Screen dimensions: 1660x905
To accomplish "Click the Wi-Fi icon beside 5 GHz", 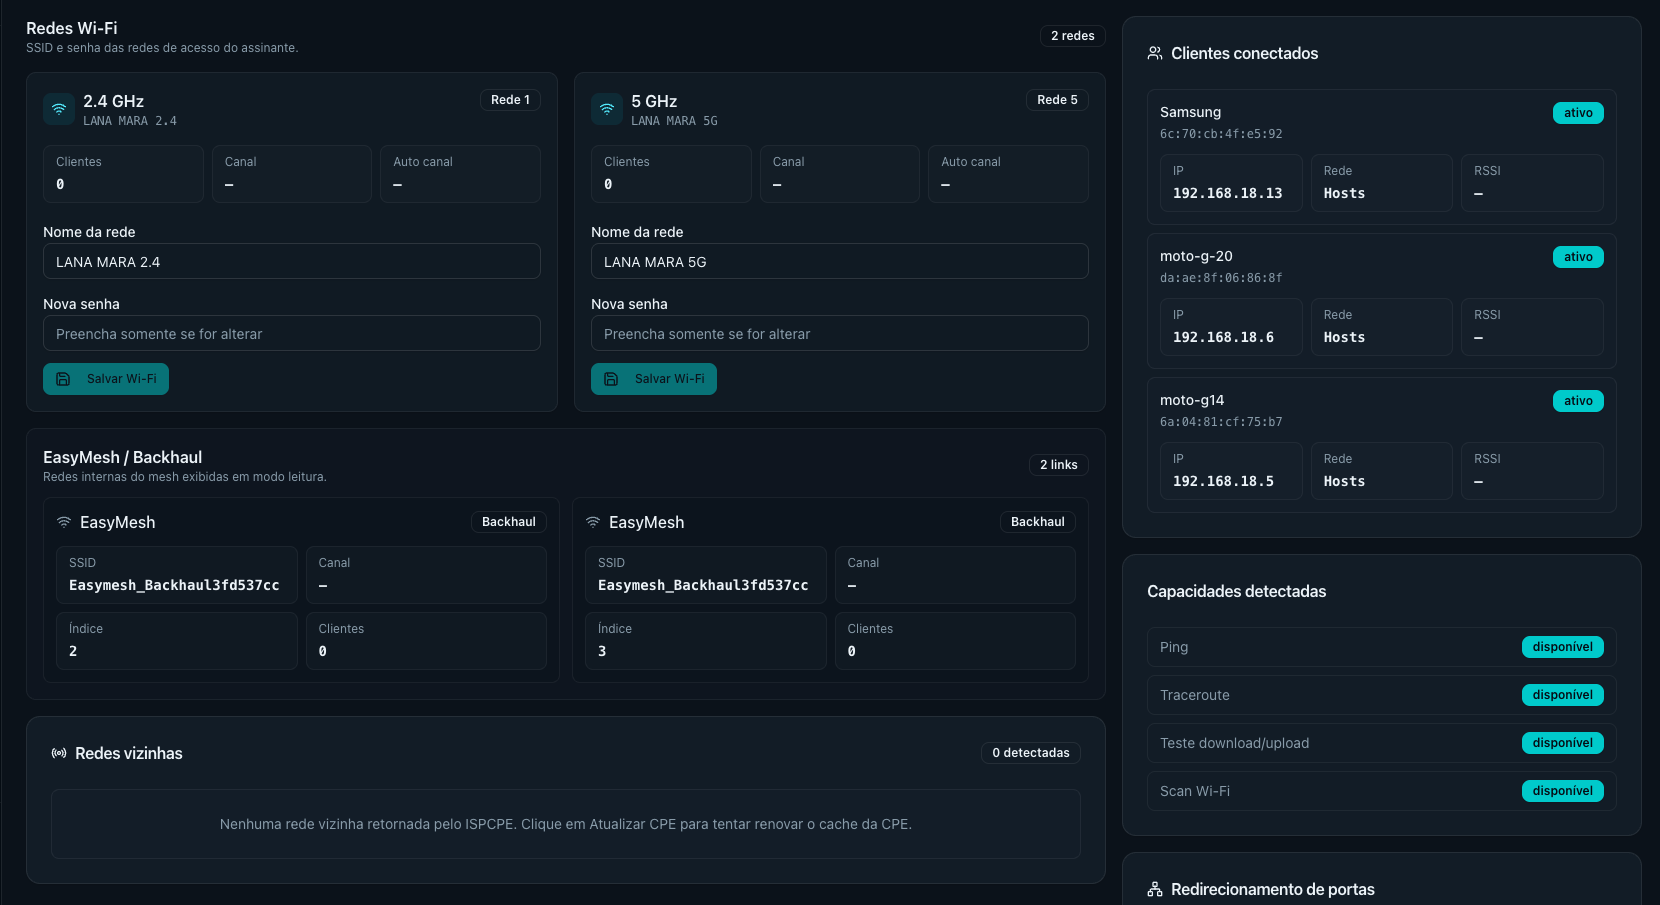I will pyautogui.click(x=607, y=109).
